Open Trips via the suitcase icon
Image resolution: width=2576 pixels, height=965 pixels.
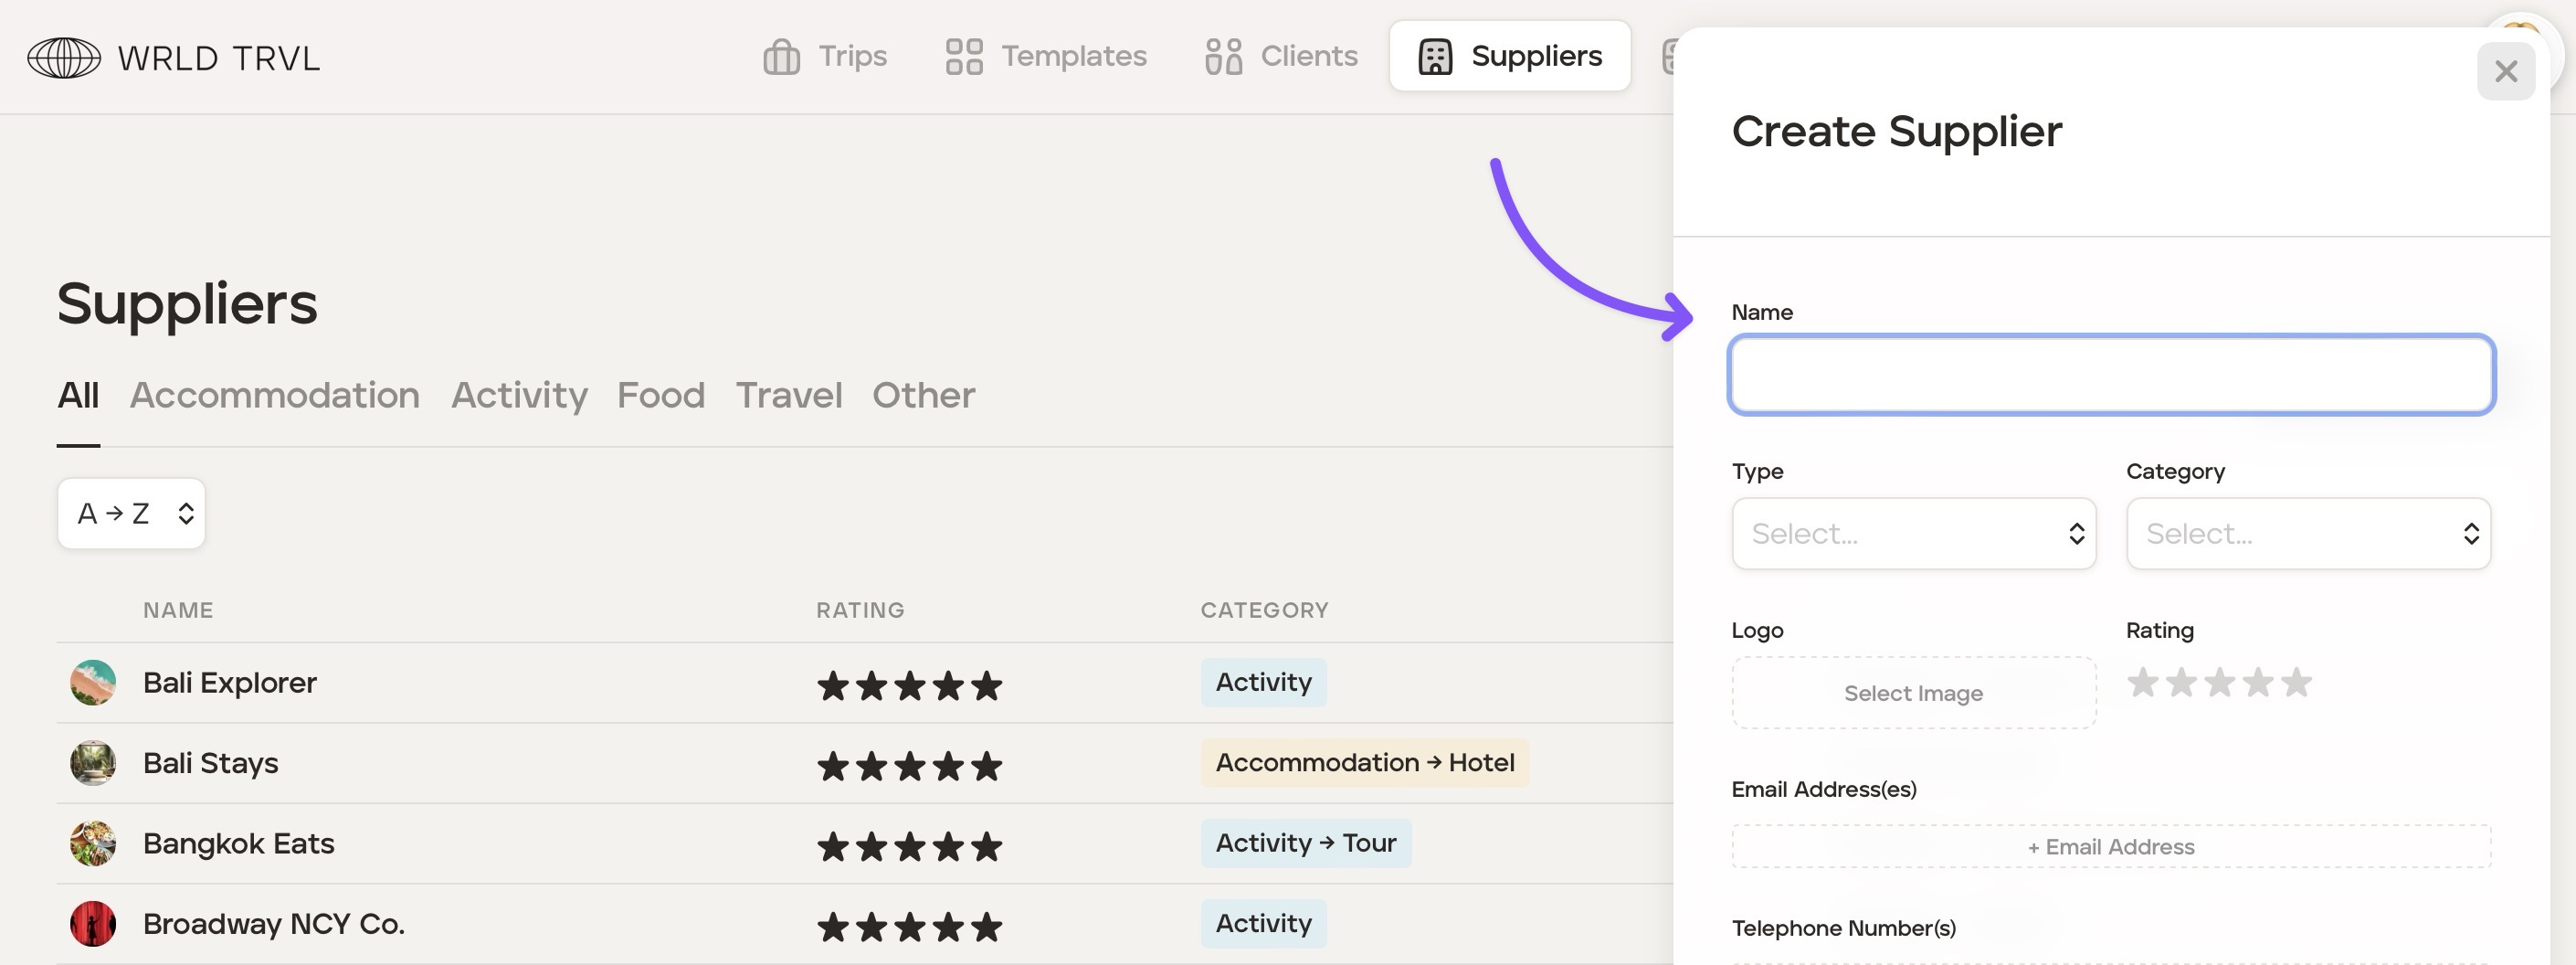point(781,57)
